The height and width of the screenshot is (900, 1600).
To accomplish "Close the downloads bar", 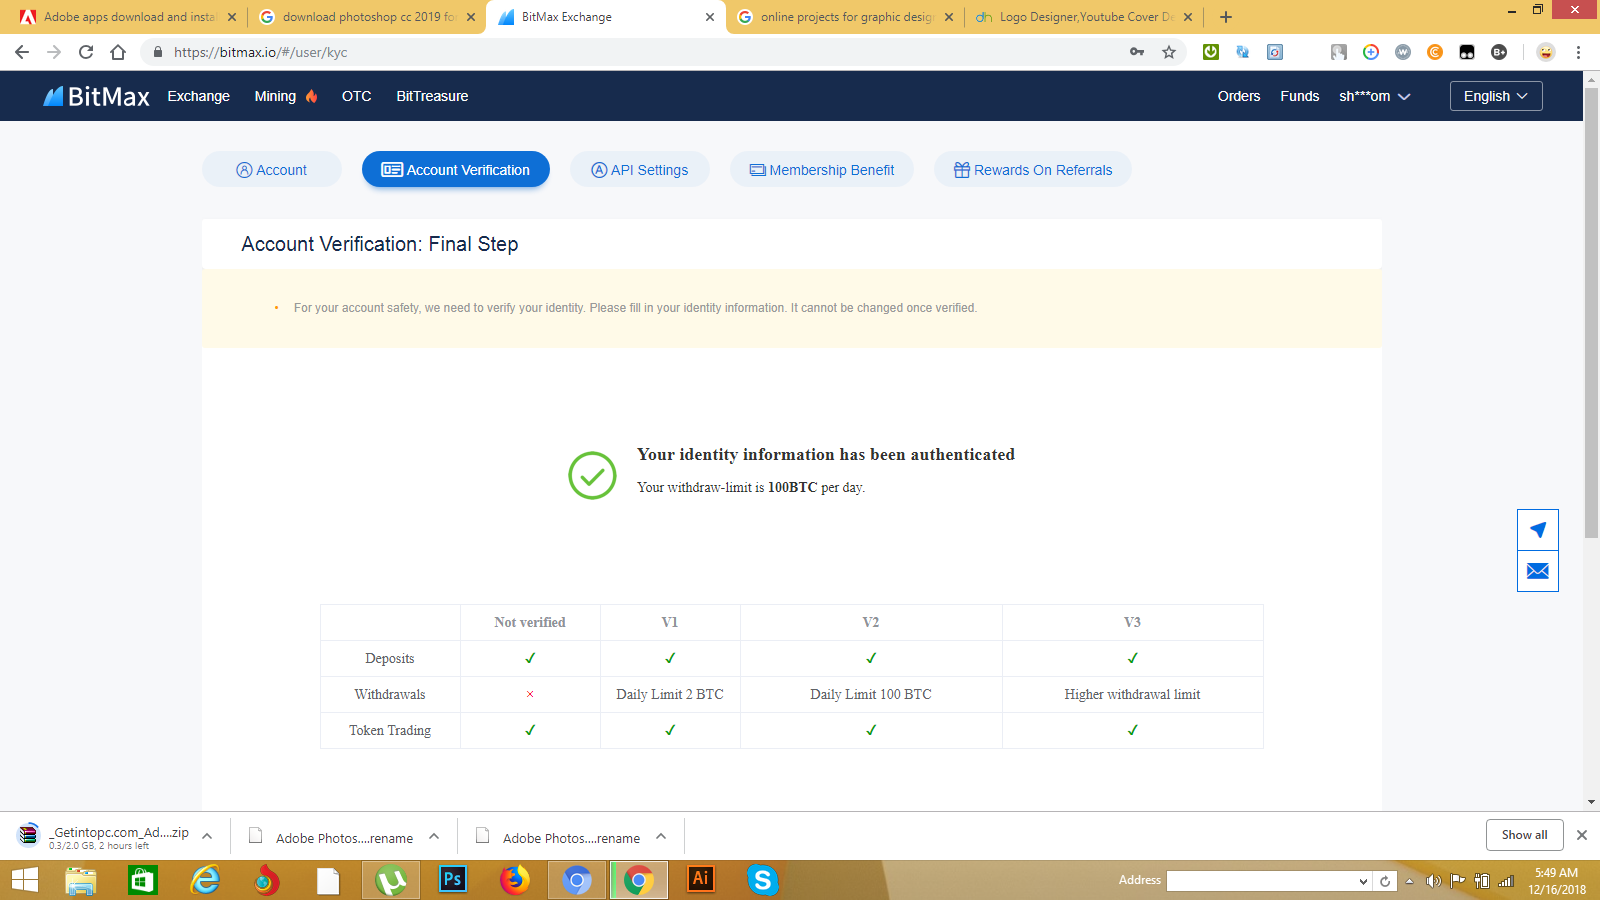I will (1582, 835).
